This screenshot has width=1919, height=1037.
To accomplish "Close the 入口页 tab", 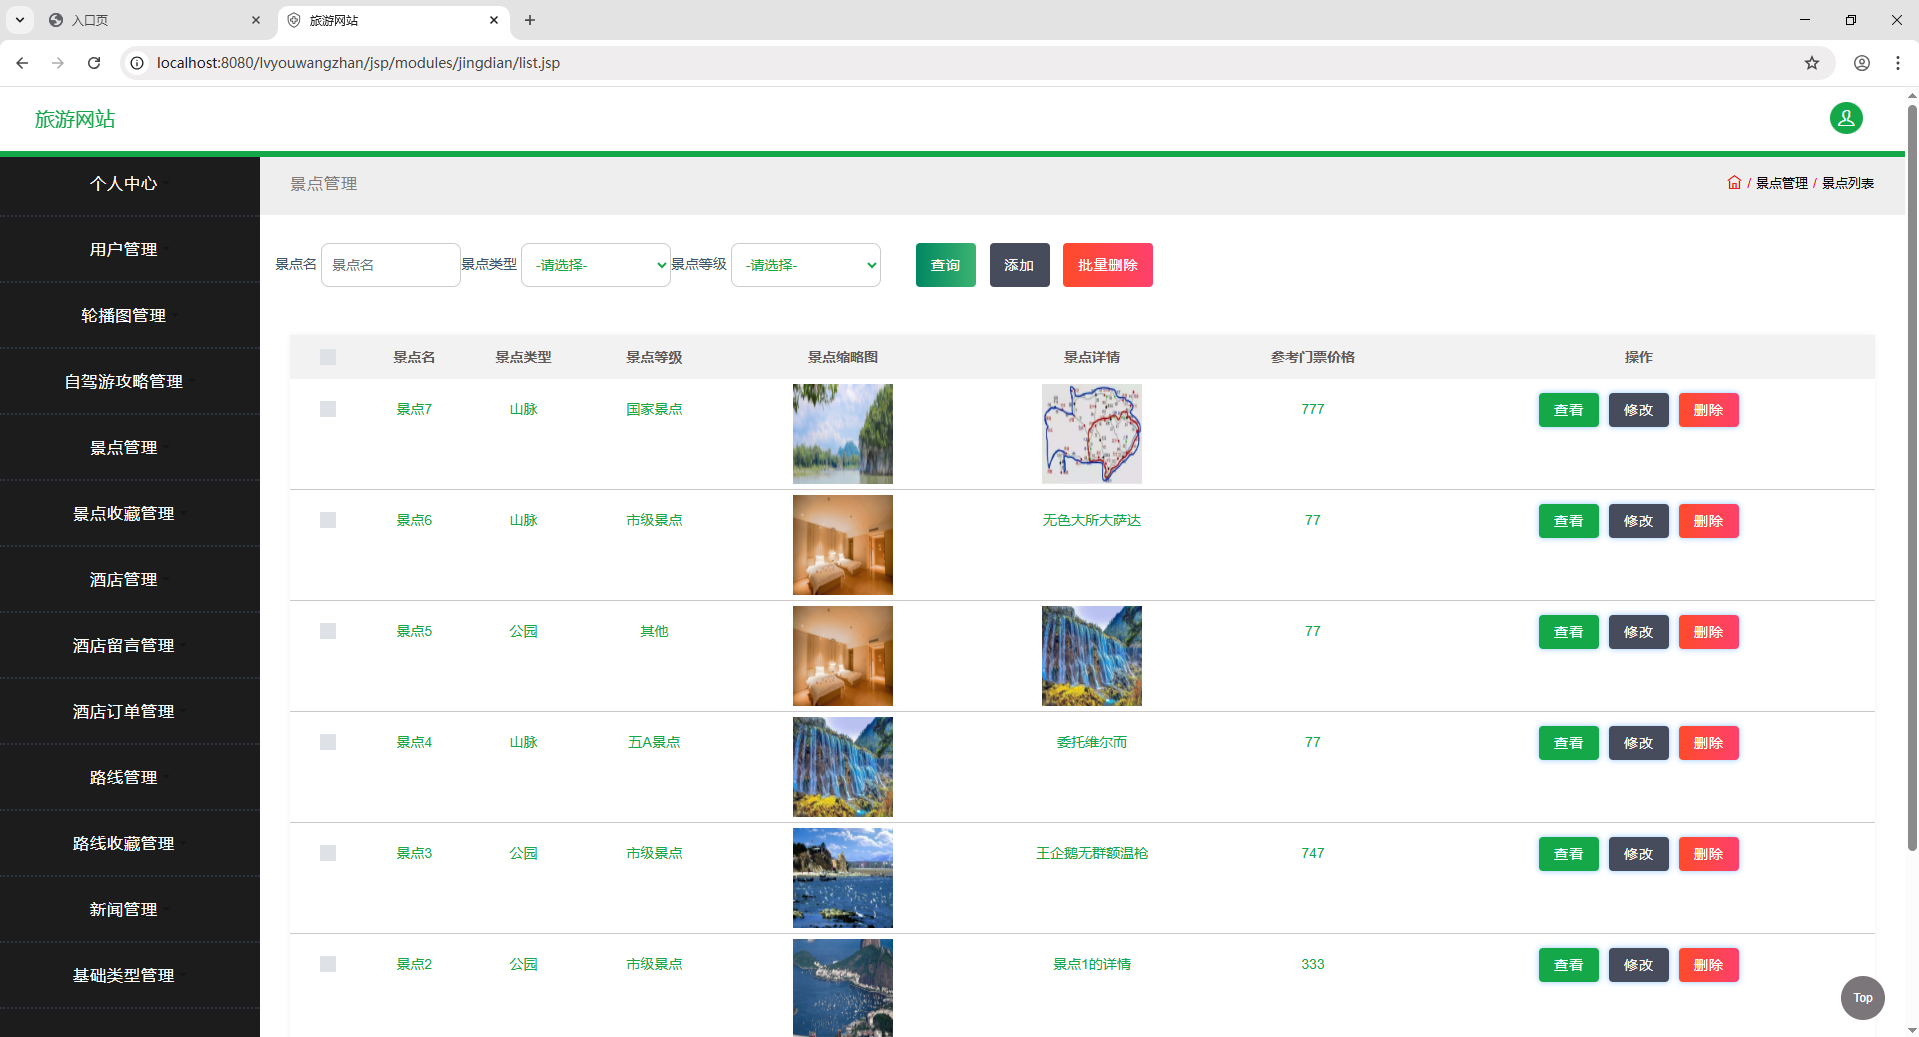I will pos(256,20).
